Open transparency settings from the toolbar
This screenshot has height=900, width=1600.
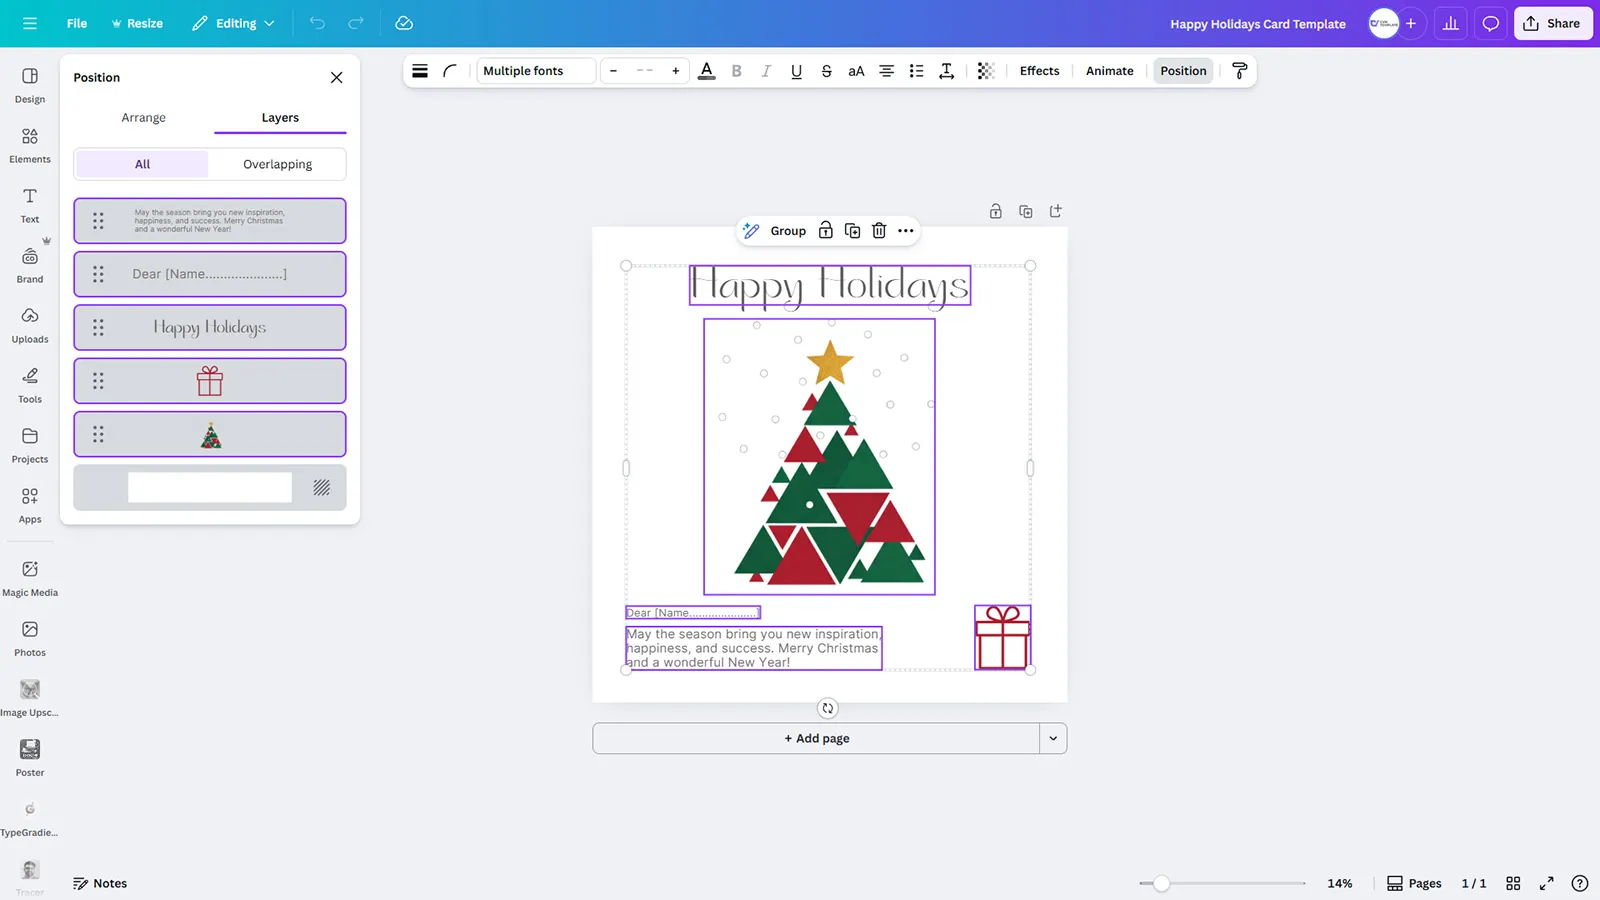click(985, 71)
